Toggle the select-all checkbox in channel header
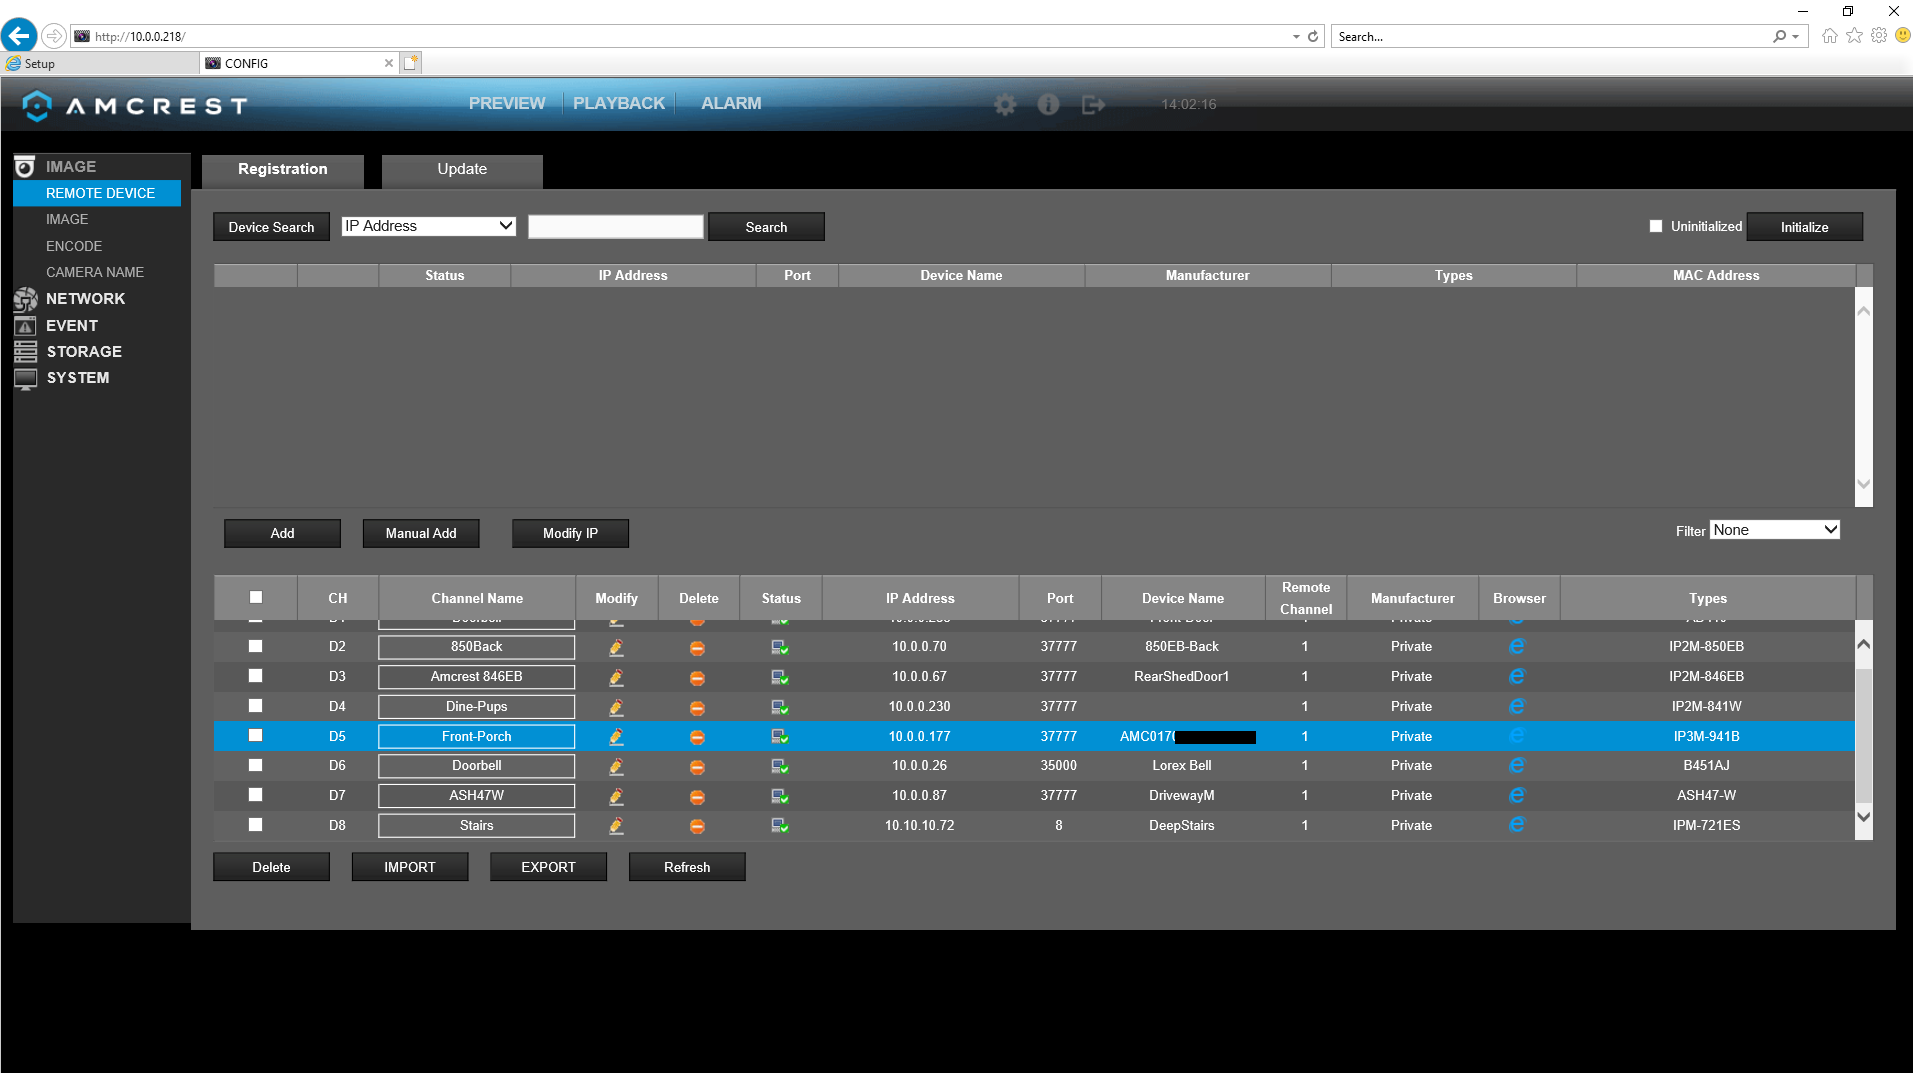Image resolution: width=1913 pixels, height=1073 pixels. pyautogui.click(x=256, y=597)
